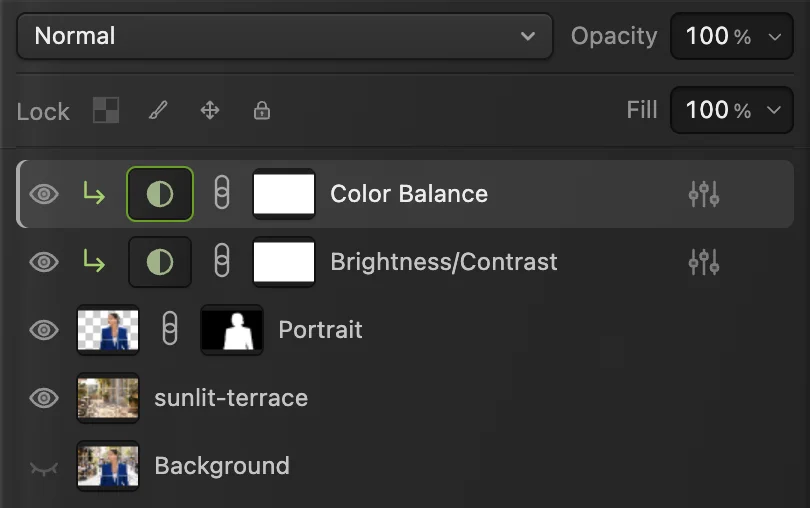The width and height of the screenshot is (810, 508).
Task: Click the lock position move icon
Action: pos(210,110)
